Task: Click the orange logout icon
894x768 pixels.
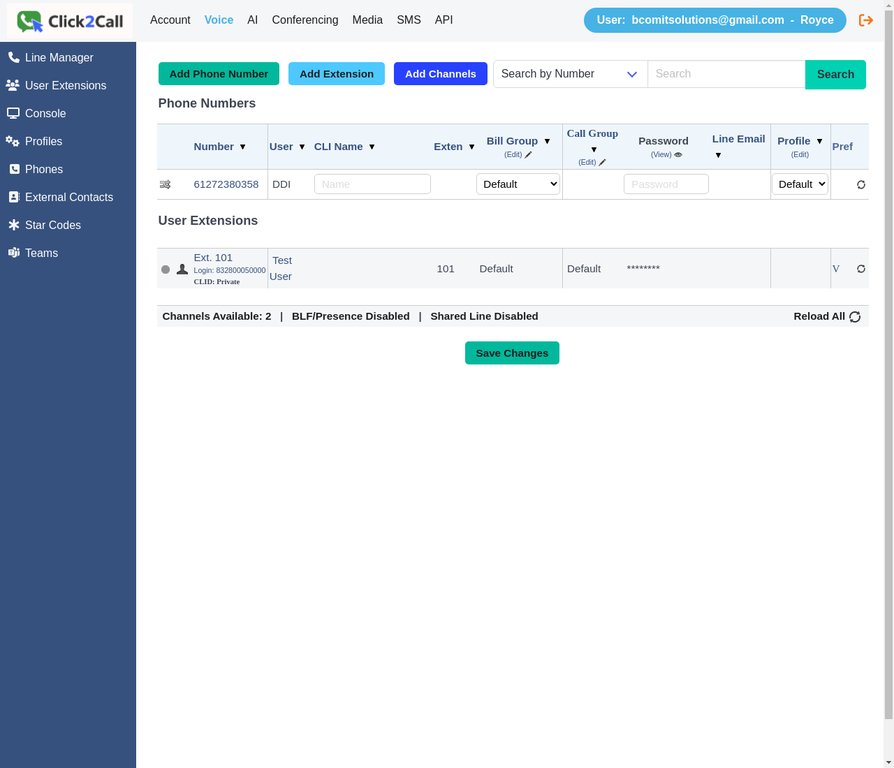Action: pos(866,19)
